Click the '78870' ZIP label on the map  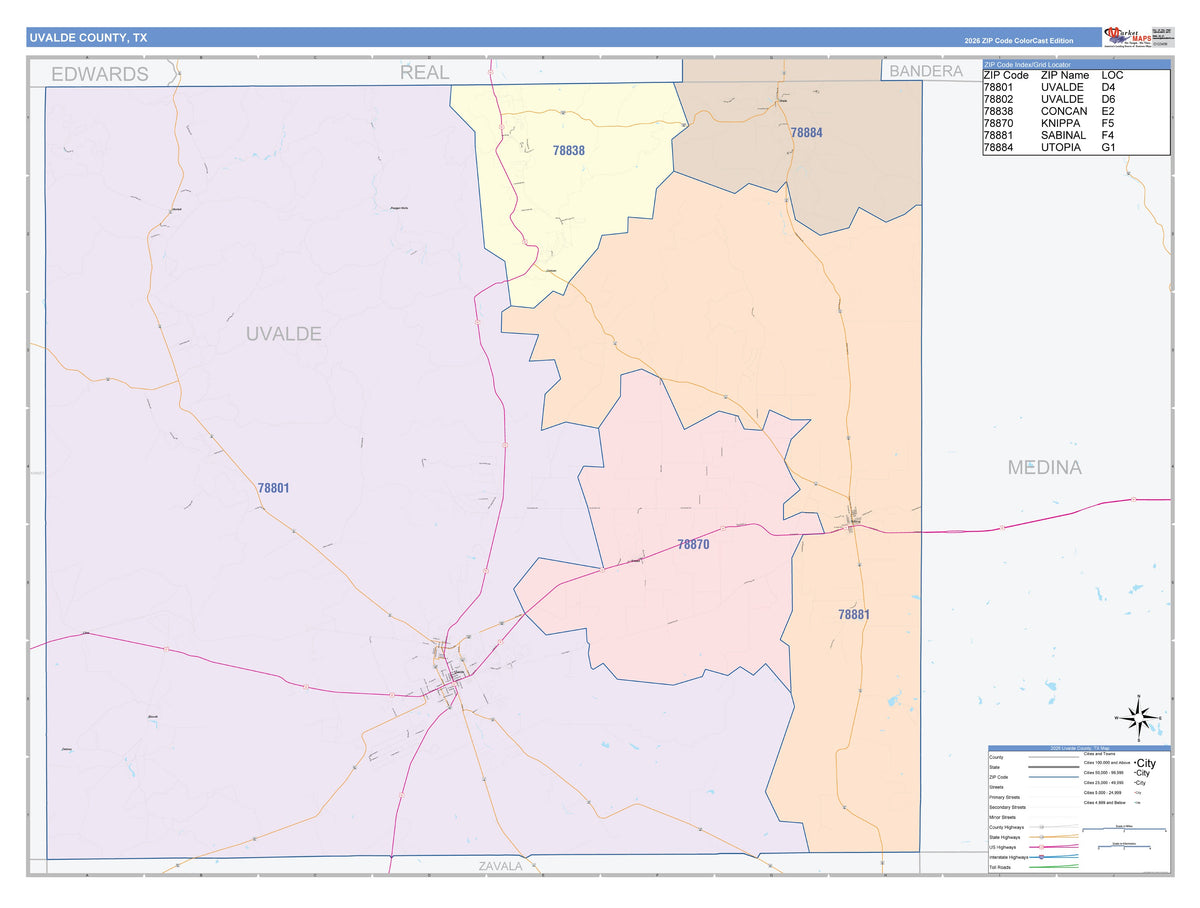(693, 545)
